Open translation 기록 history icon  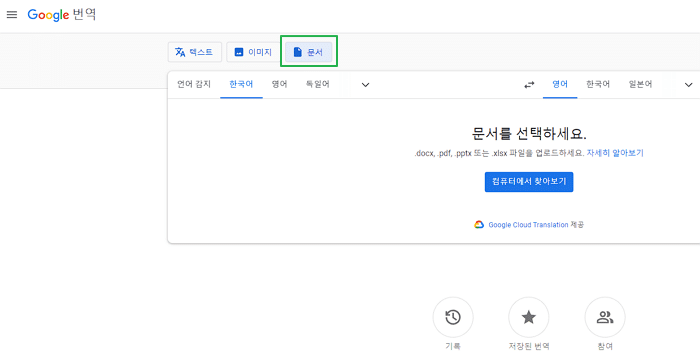453,317
